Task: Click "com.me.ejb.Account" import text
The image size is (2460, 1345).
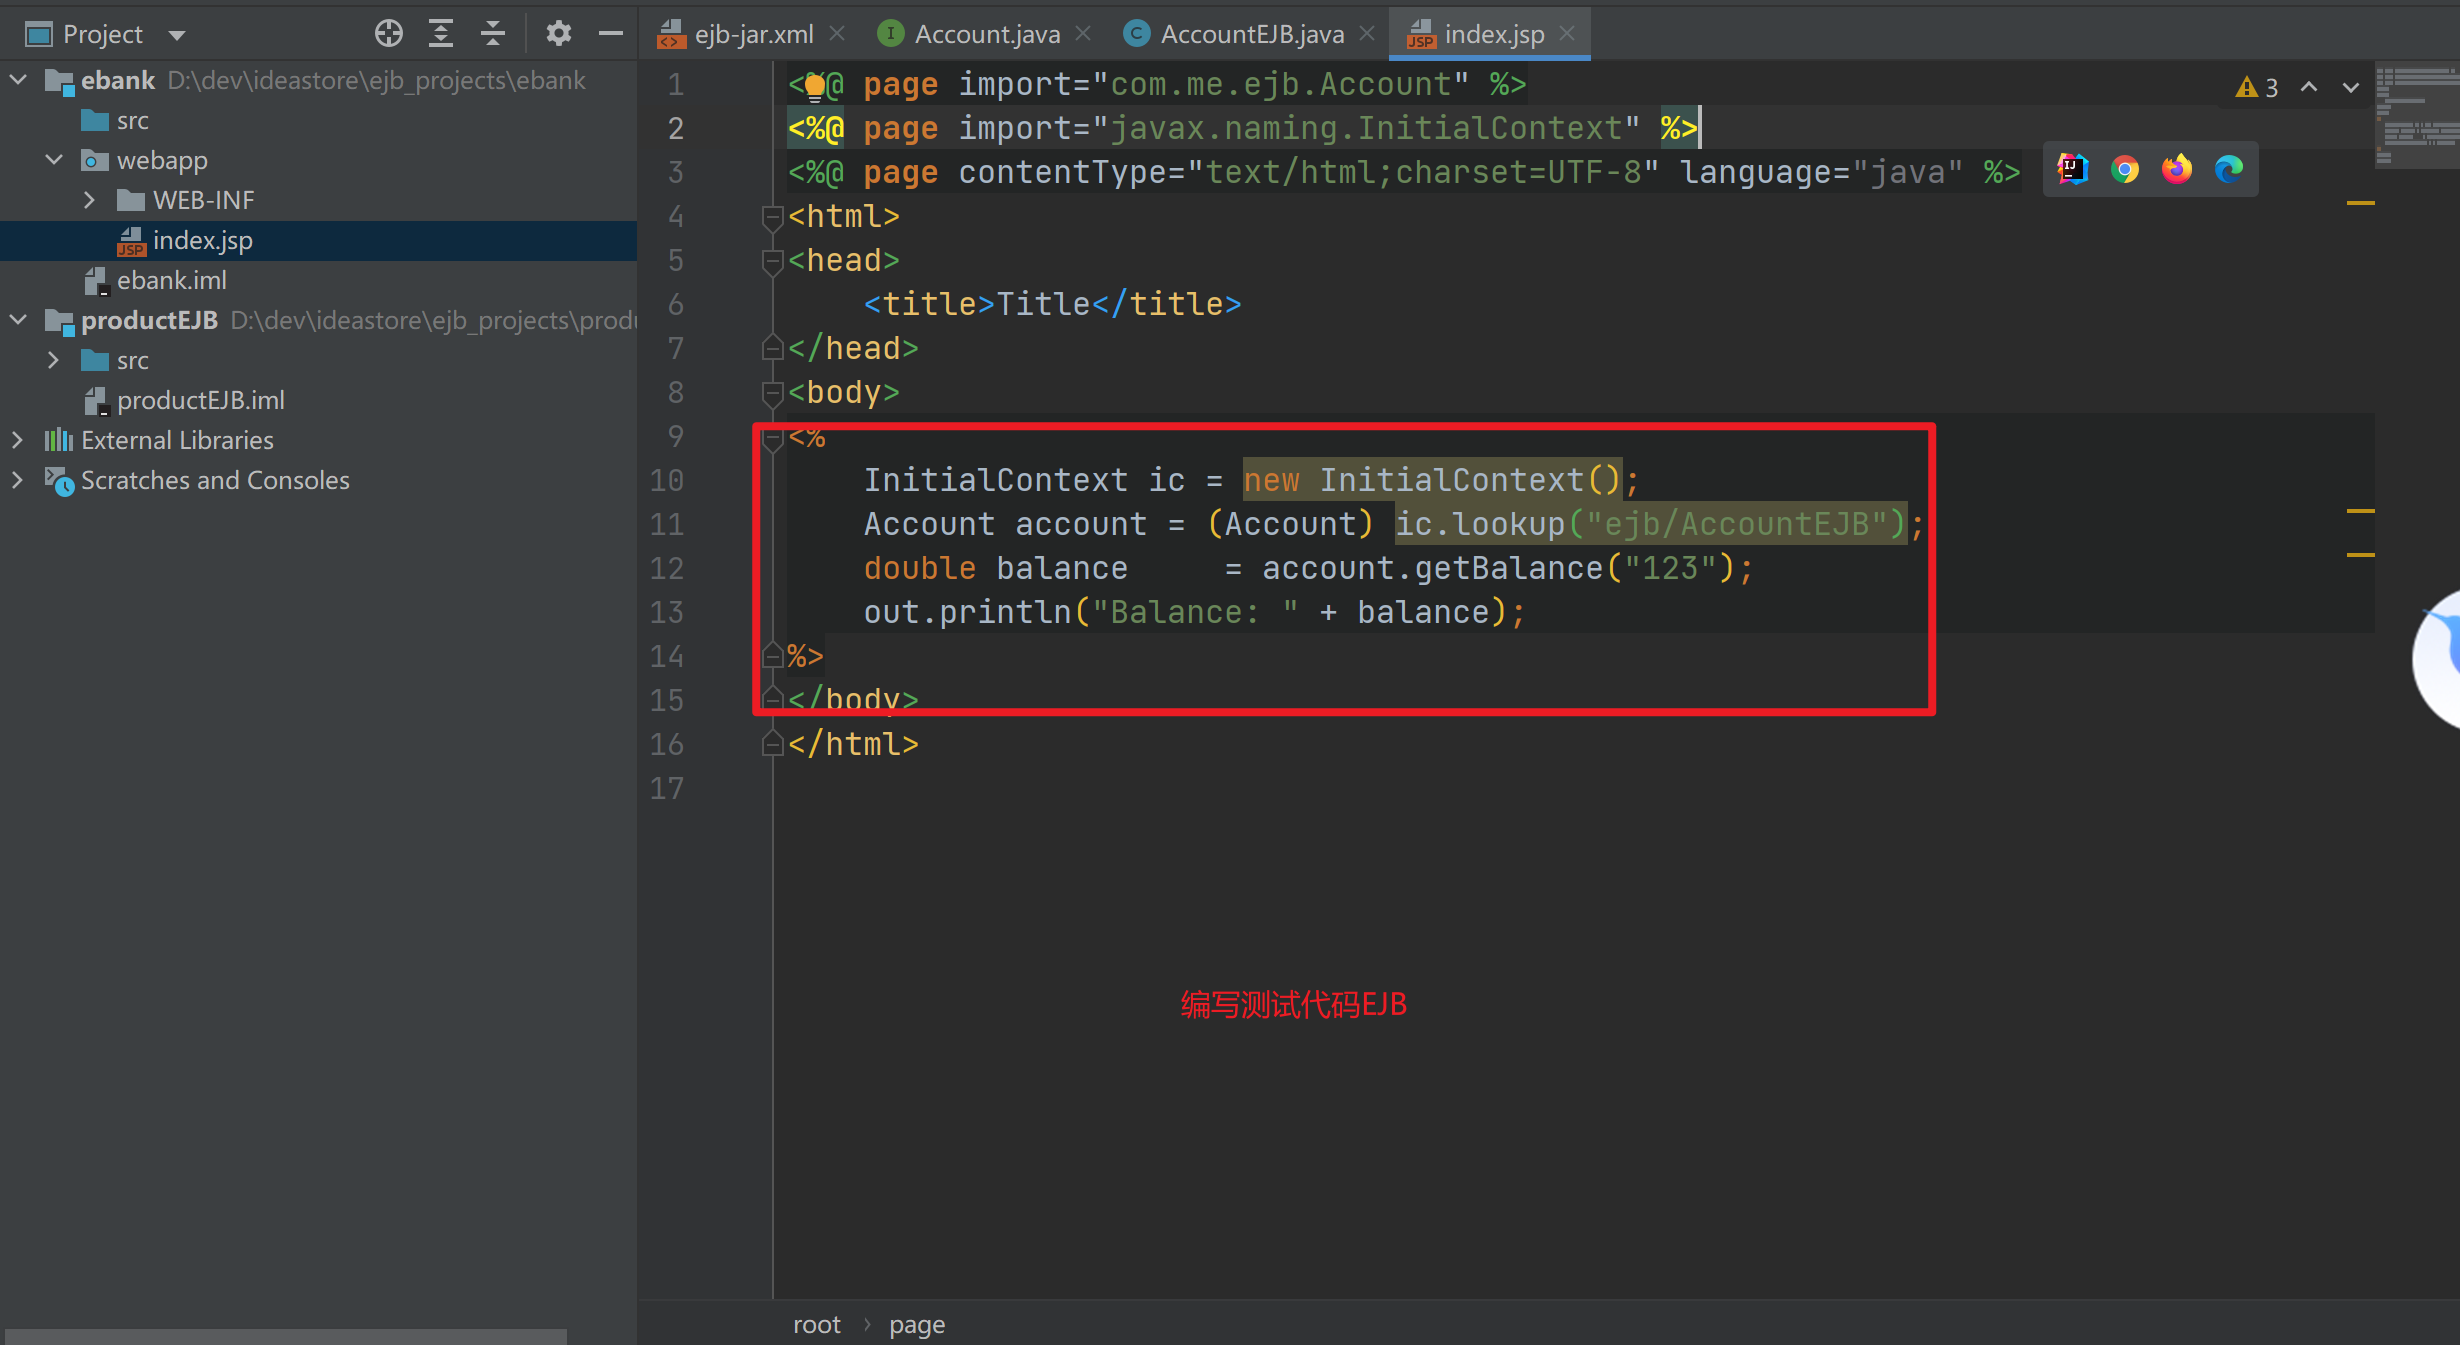Action: point(1281,84)
